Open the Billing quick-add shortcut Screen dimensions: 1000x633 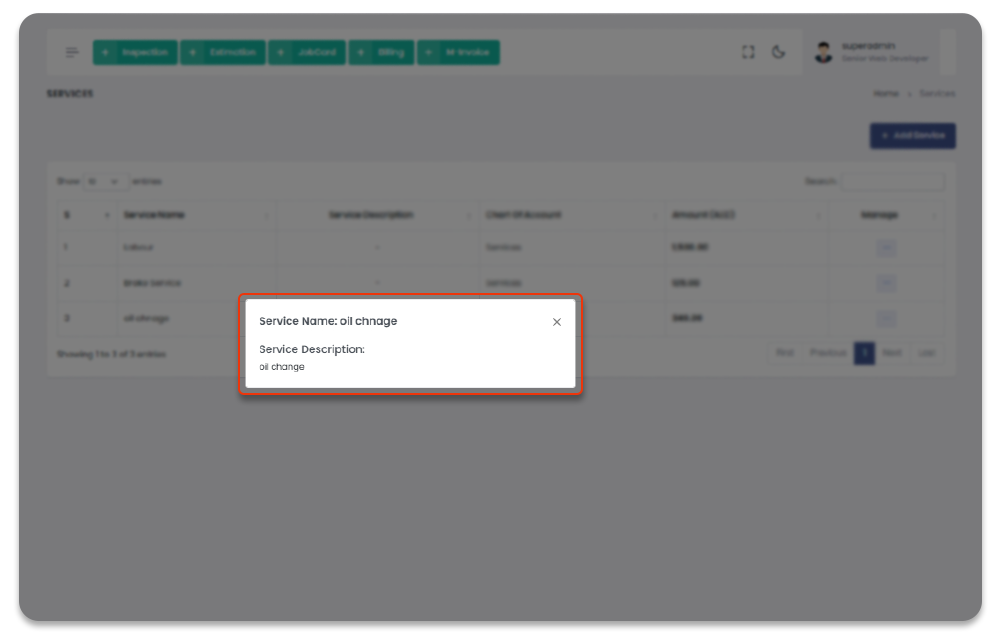coord(381,53)
